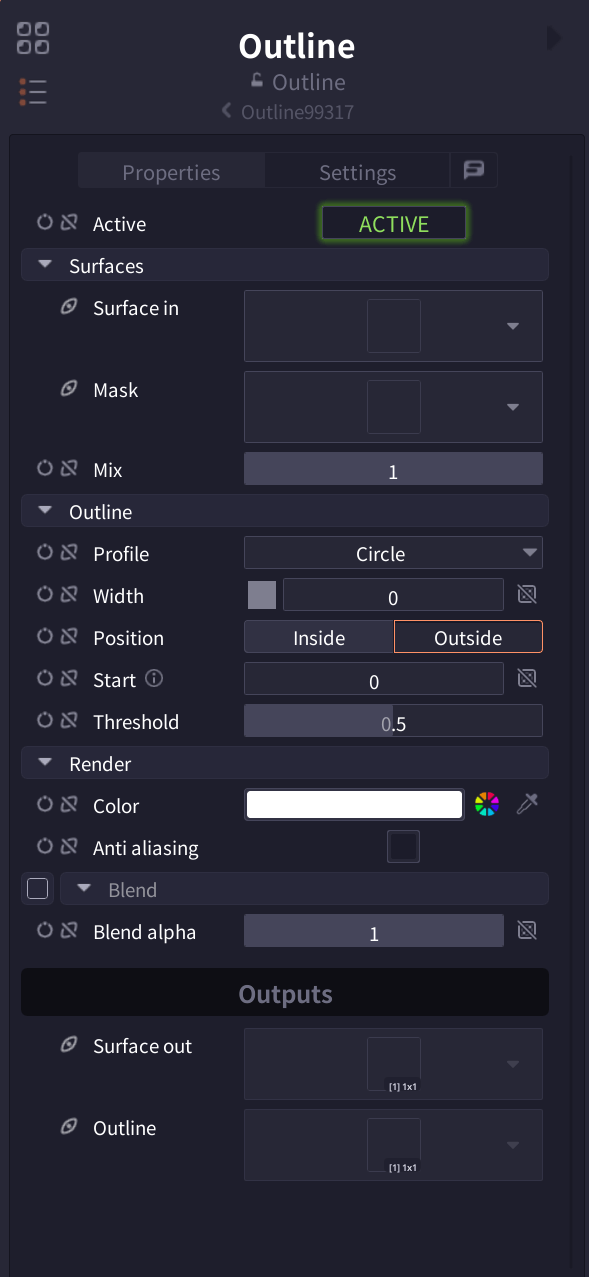The height and width of the screenshot is (1277, 589).
Task: Switch to the Settings tab
Action: (357, 171)
